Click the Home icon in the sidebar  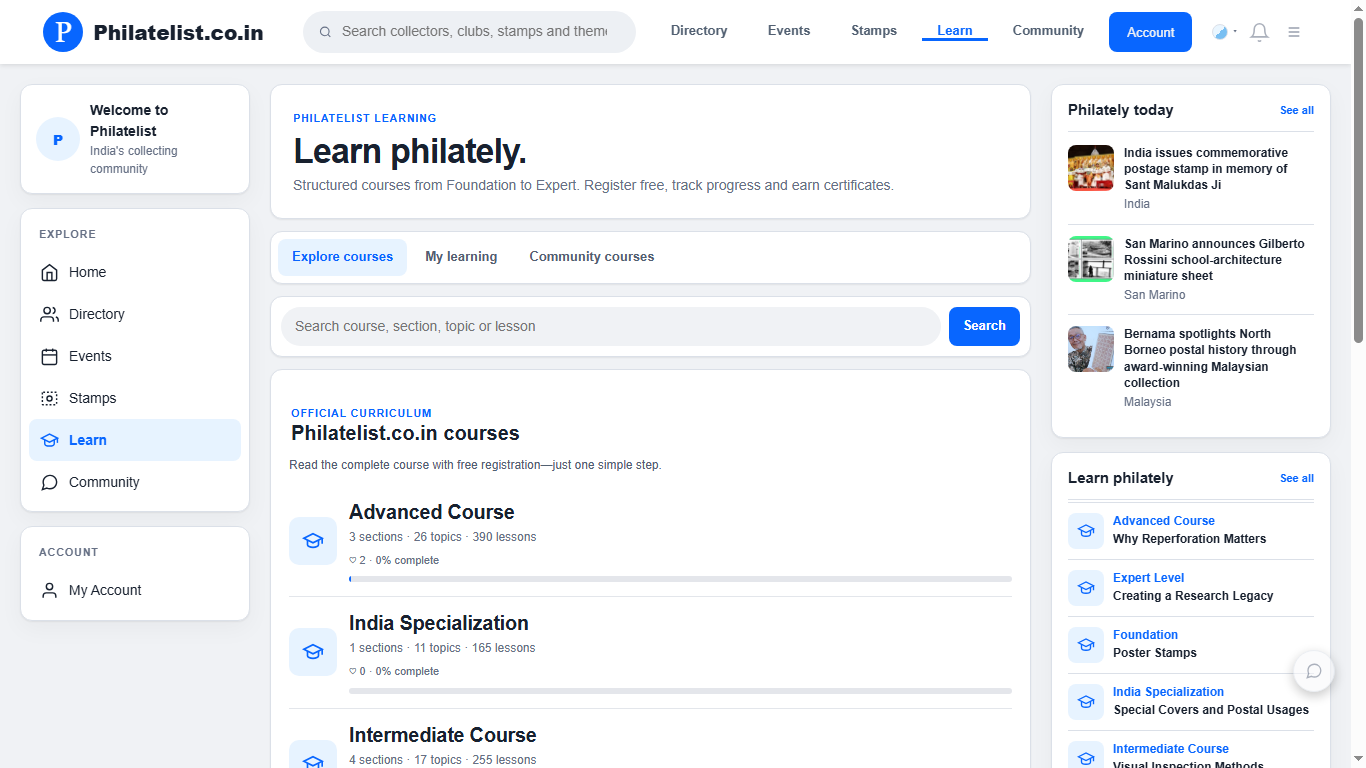(x=49, y=272)
